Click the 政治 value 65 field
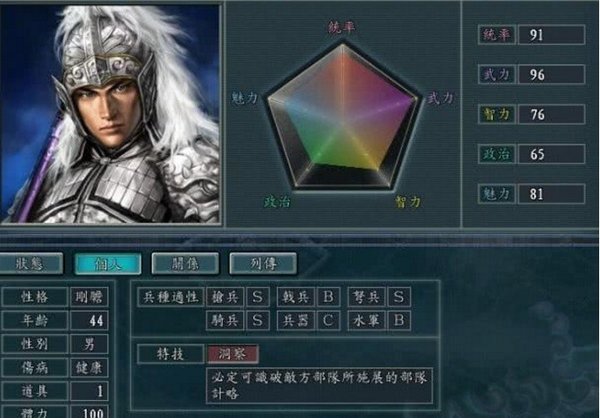 point(551,154)
